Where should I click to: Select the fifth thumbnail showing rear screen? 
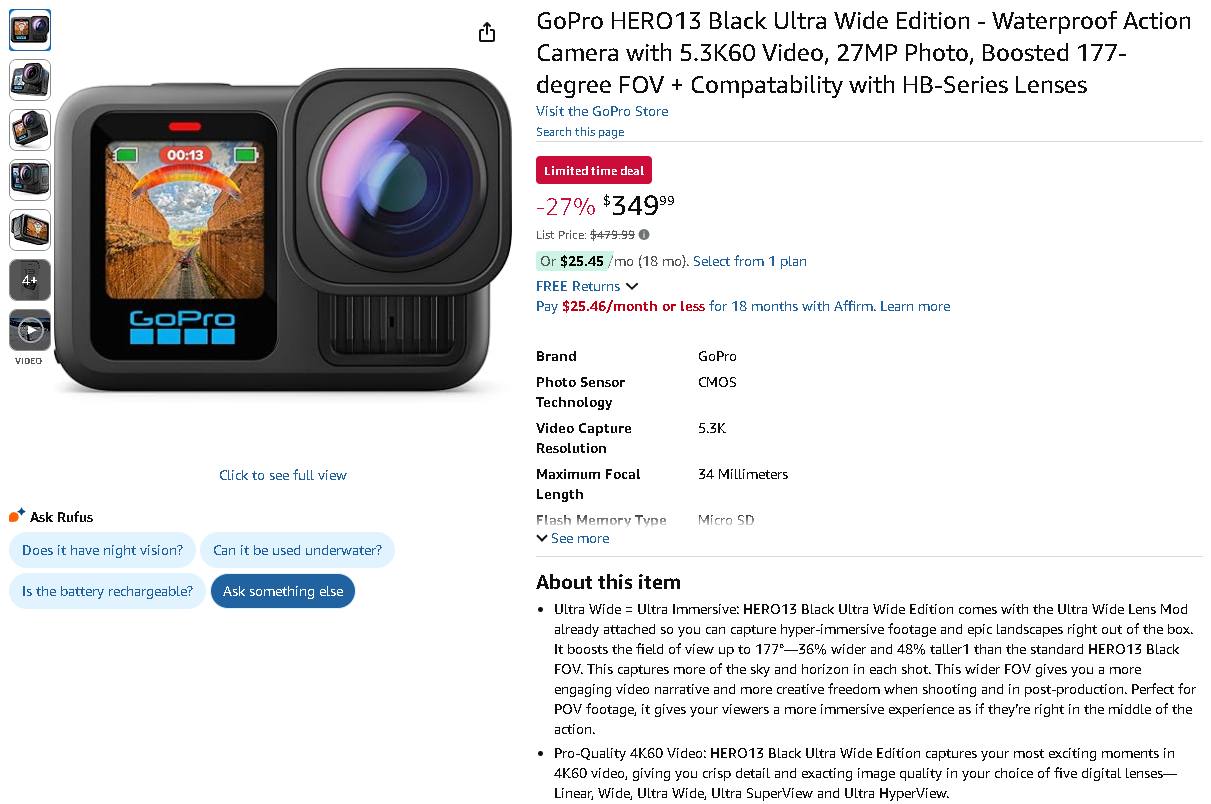pyautogui.click(x=30, y=230)
